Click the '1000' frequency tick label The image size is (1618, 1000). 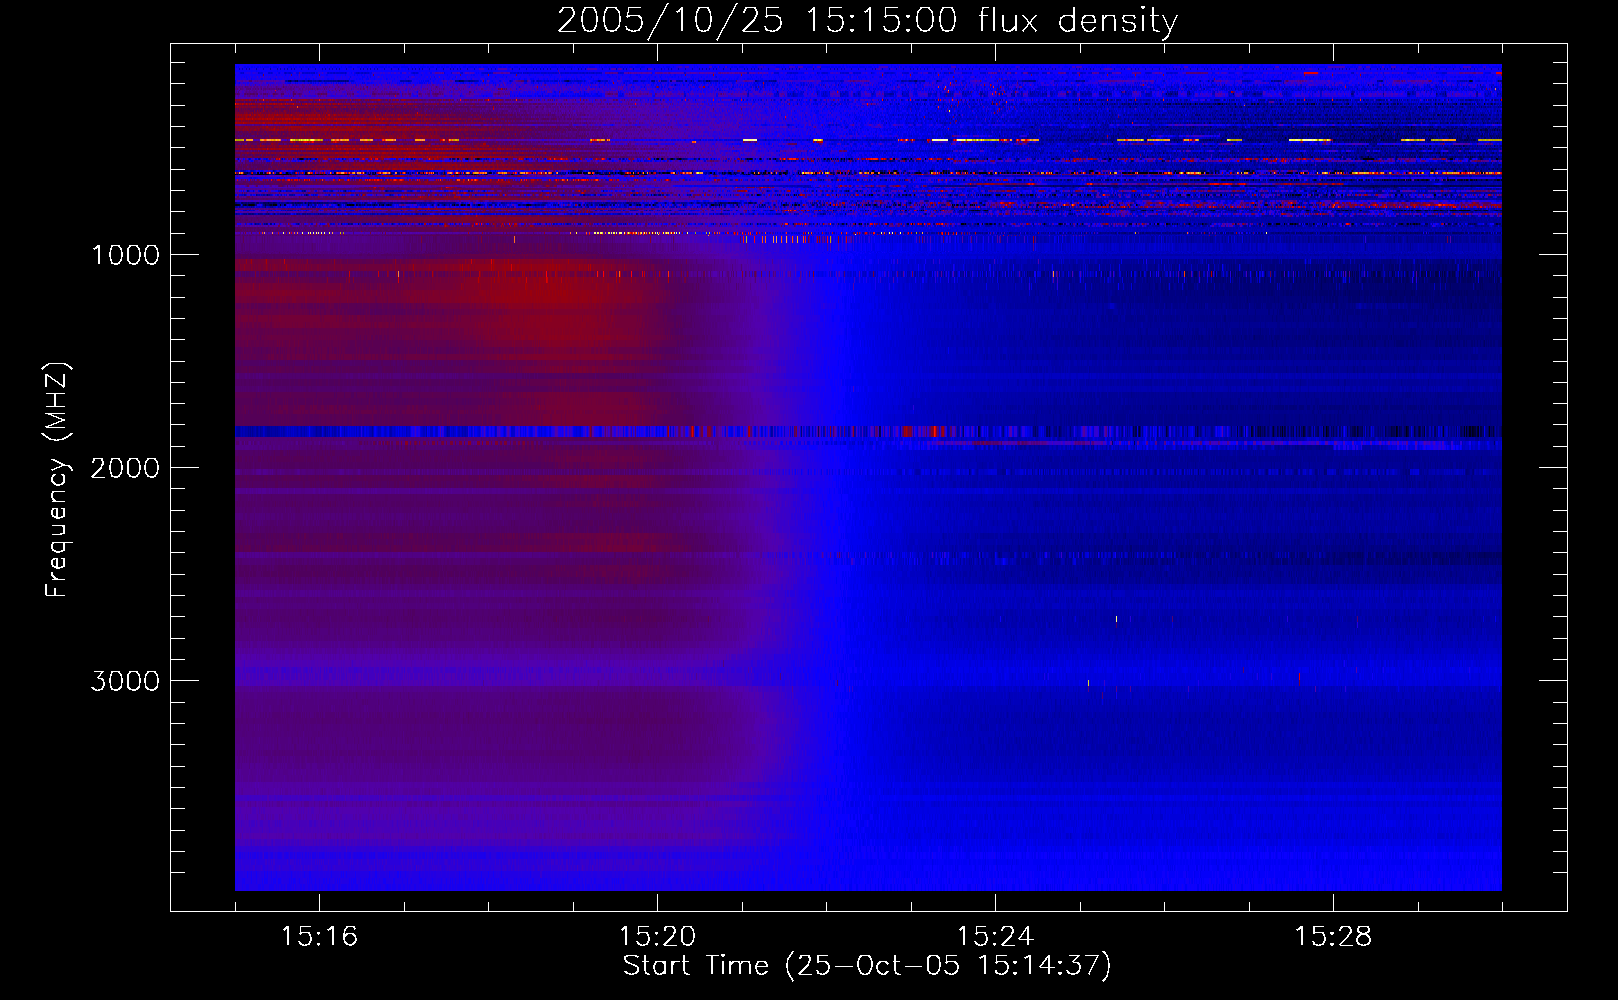(x=125, y=255)
